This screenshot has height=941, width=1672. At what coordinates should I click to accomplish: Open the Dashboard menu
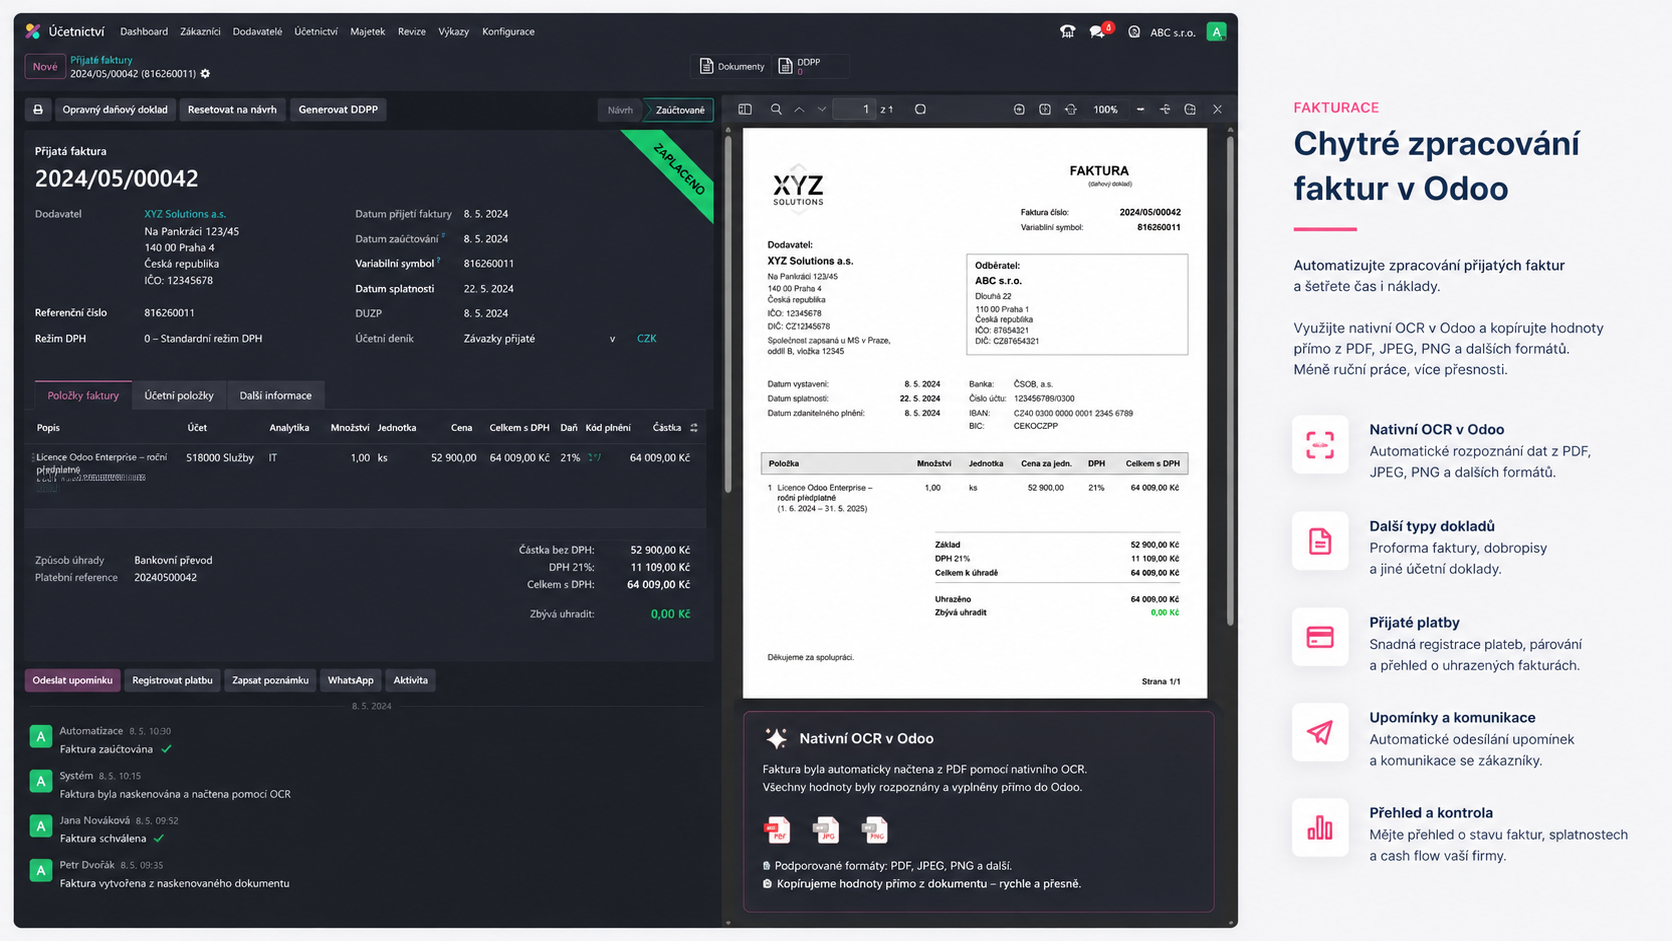point(144,32)
